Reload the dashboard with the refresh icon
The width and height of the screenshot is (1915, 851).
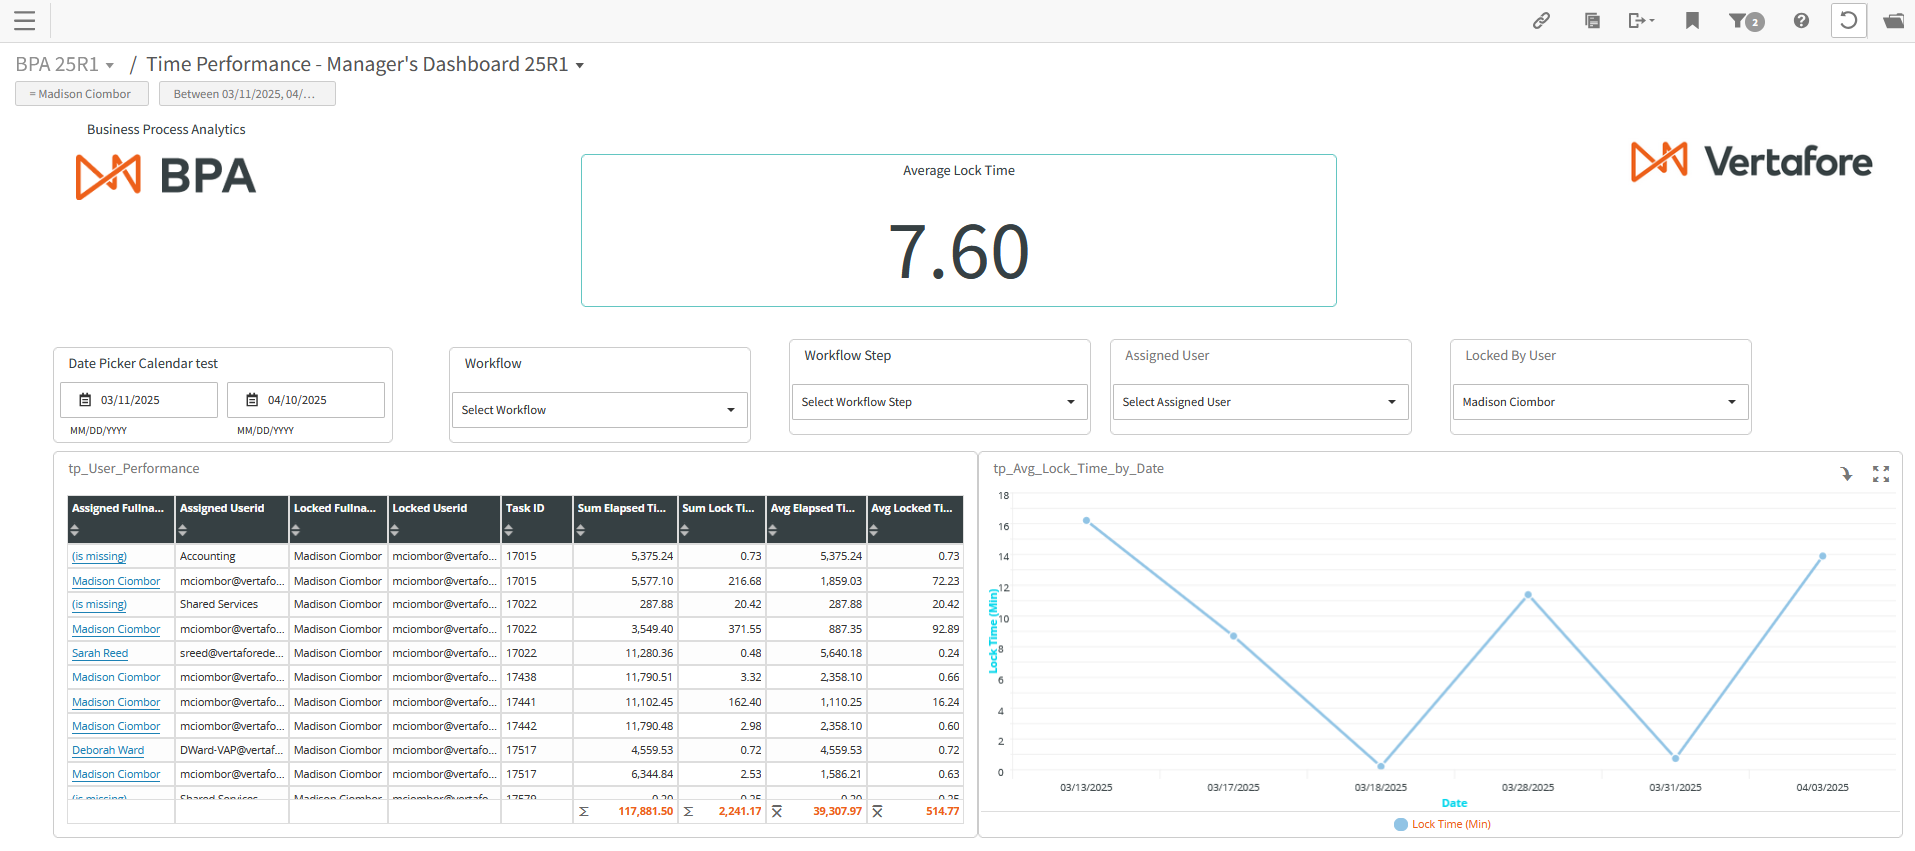1849,20
